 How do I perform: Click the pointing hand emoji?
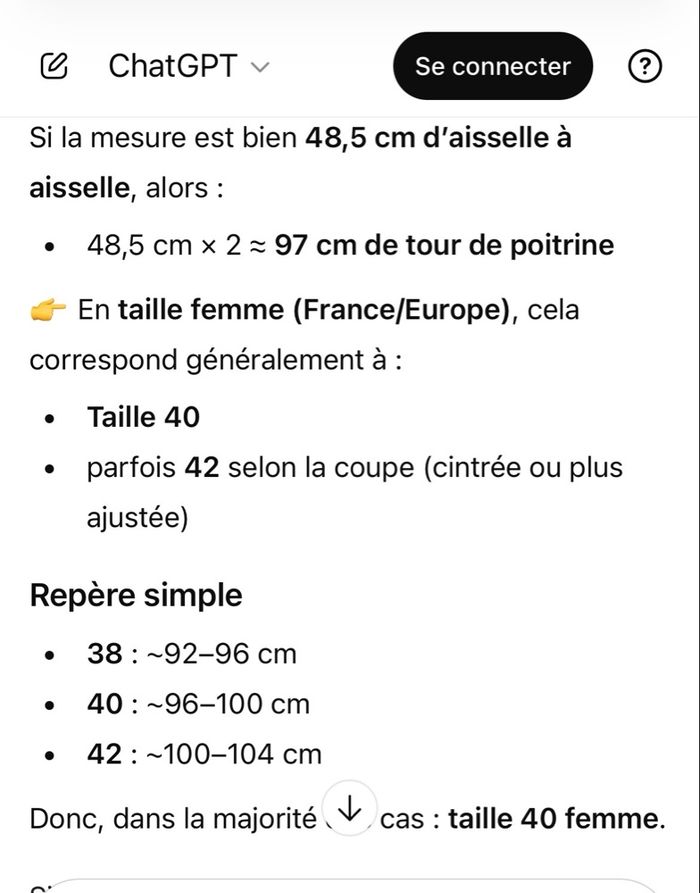pyautogui.click(x=48, y=310)
